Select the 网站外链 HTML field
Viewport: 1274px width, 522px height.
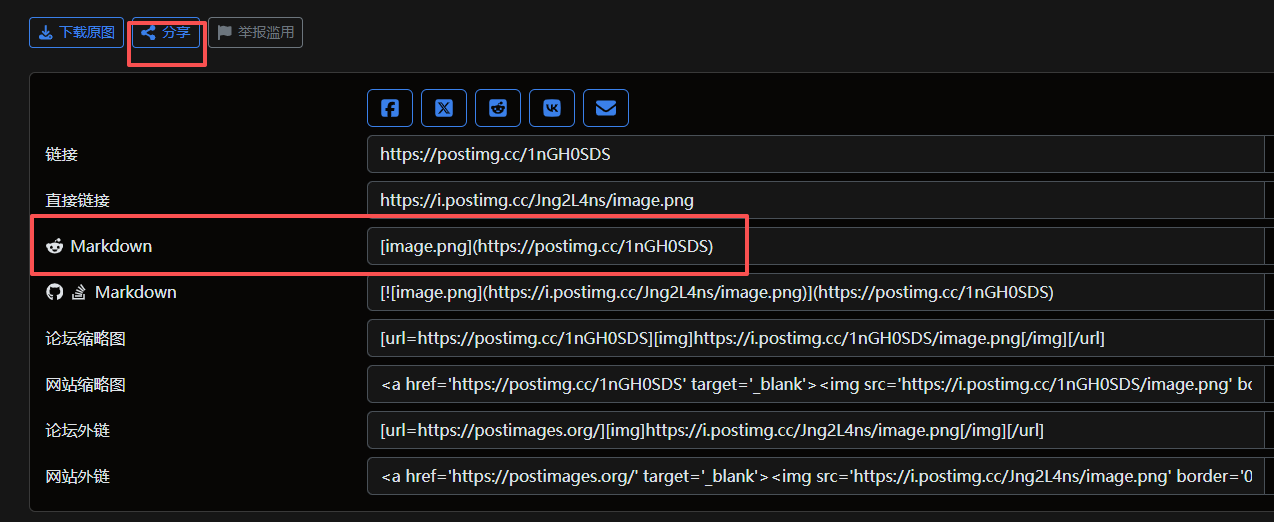(816, 476)
